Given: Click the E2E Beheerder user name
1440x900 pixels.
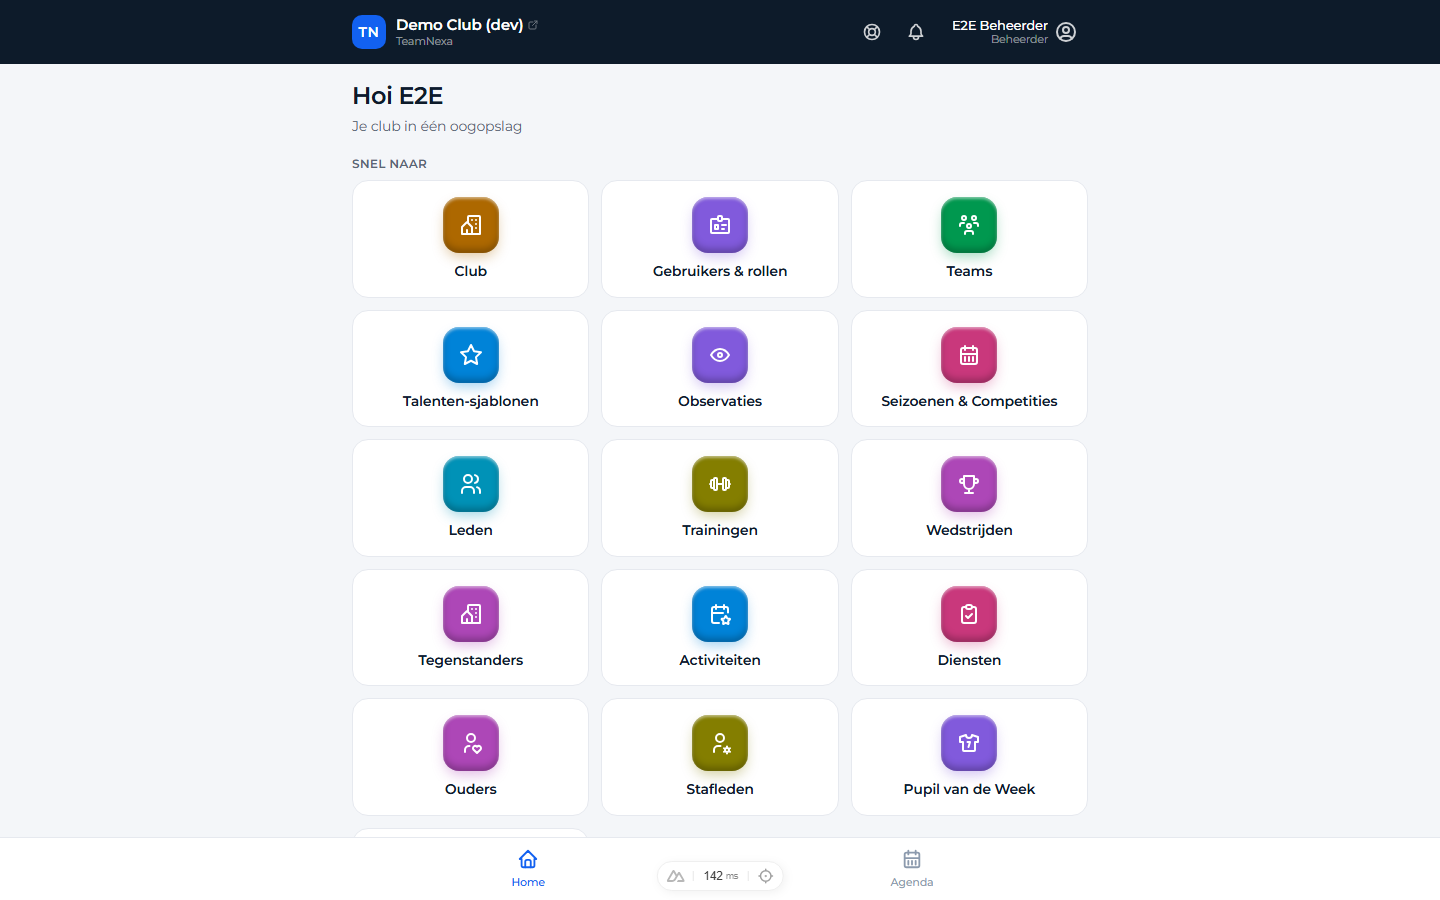Looking at the screenshot, I should tap(1000, 25).
